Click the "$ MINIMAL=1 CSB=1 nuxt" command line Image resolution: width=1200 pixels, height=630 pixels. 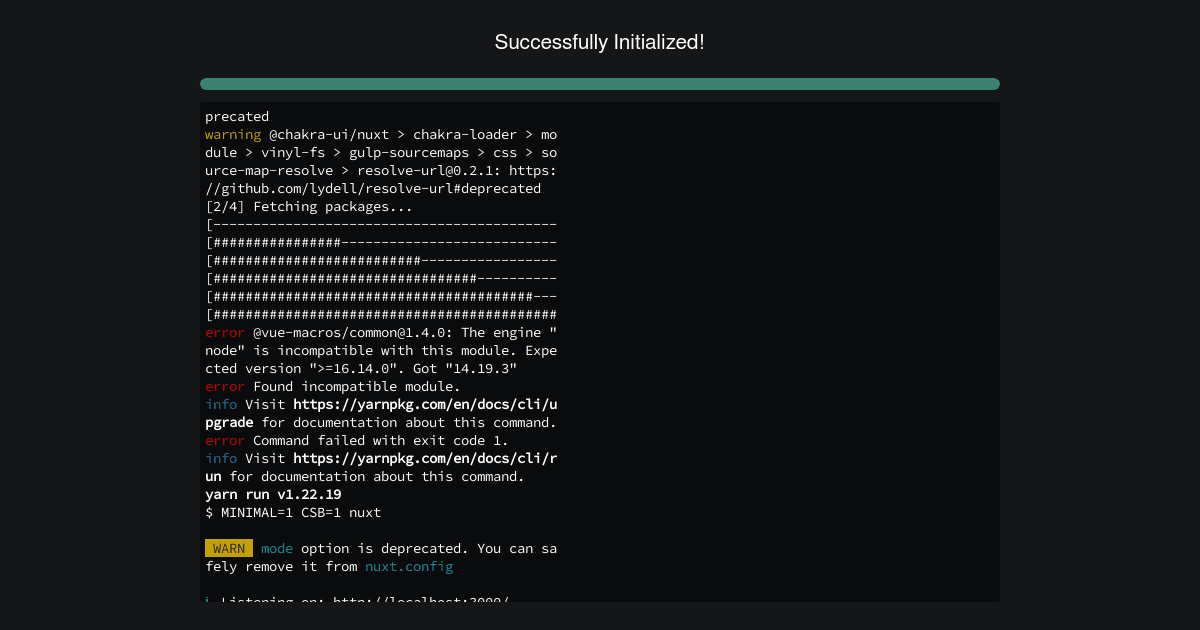[293, 512]
